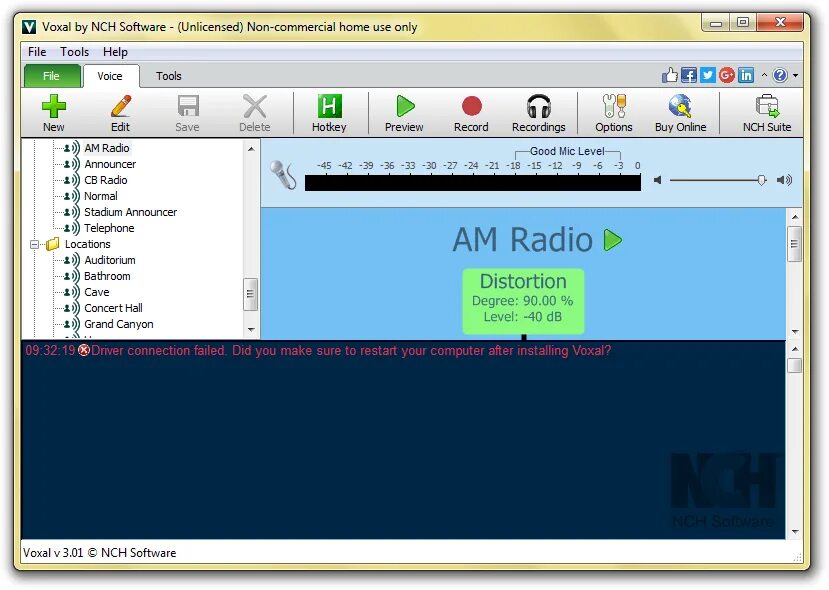Open the help dropdown arrow
829x590 pixels.
tap(795, 76)
